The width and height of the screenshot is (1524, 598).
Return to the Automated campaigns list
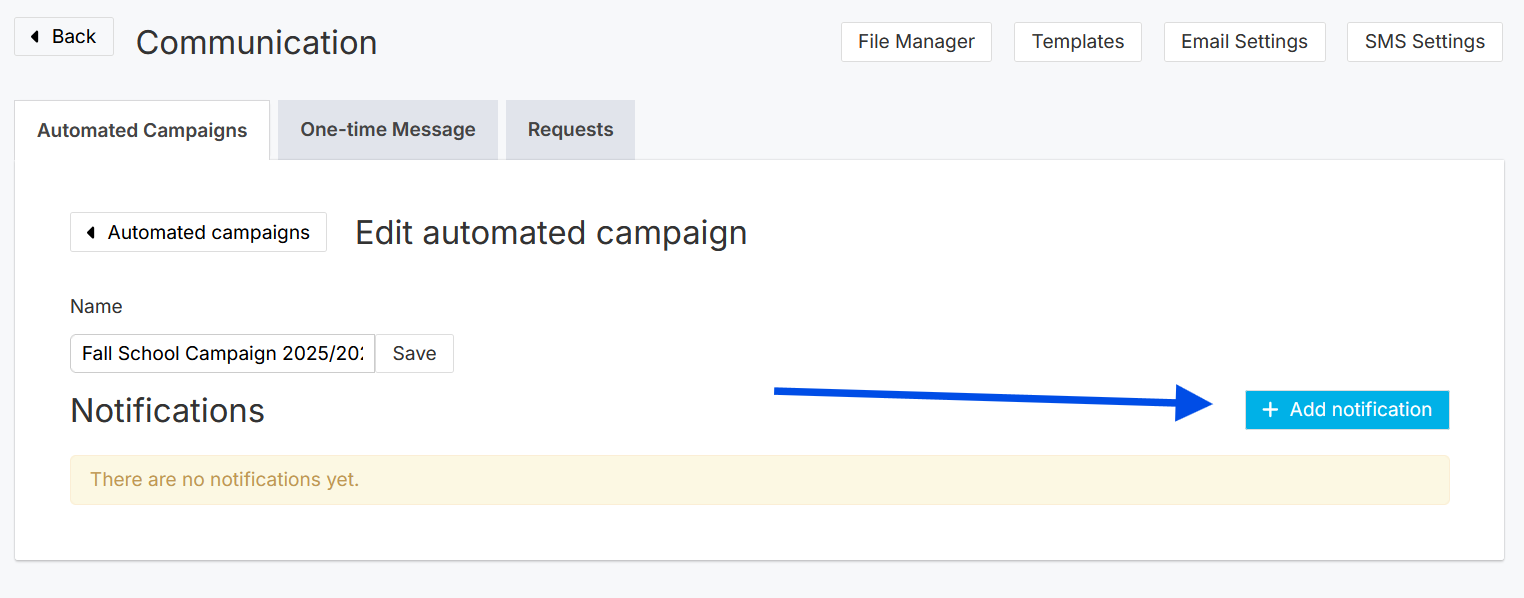tap(198, 232)
